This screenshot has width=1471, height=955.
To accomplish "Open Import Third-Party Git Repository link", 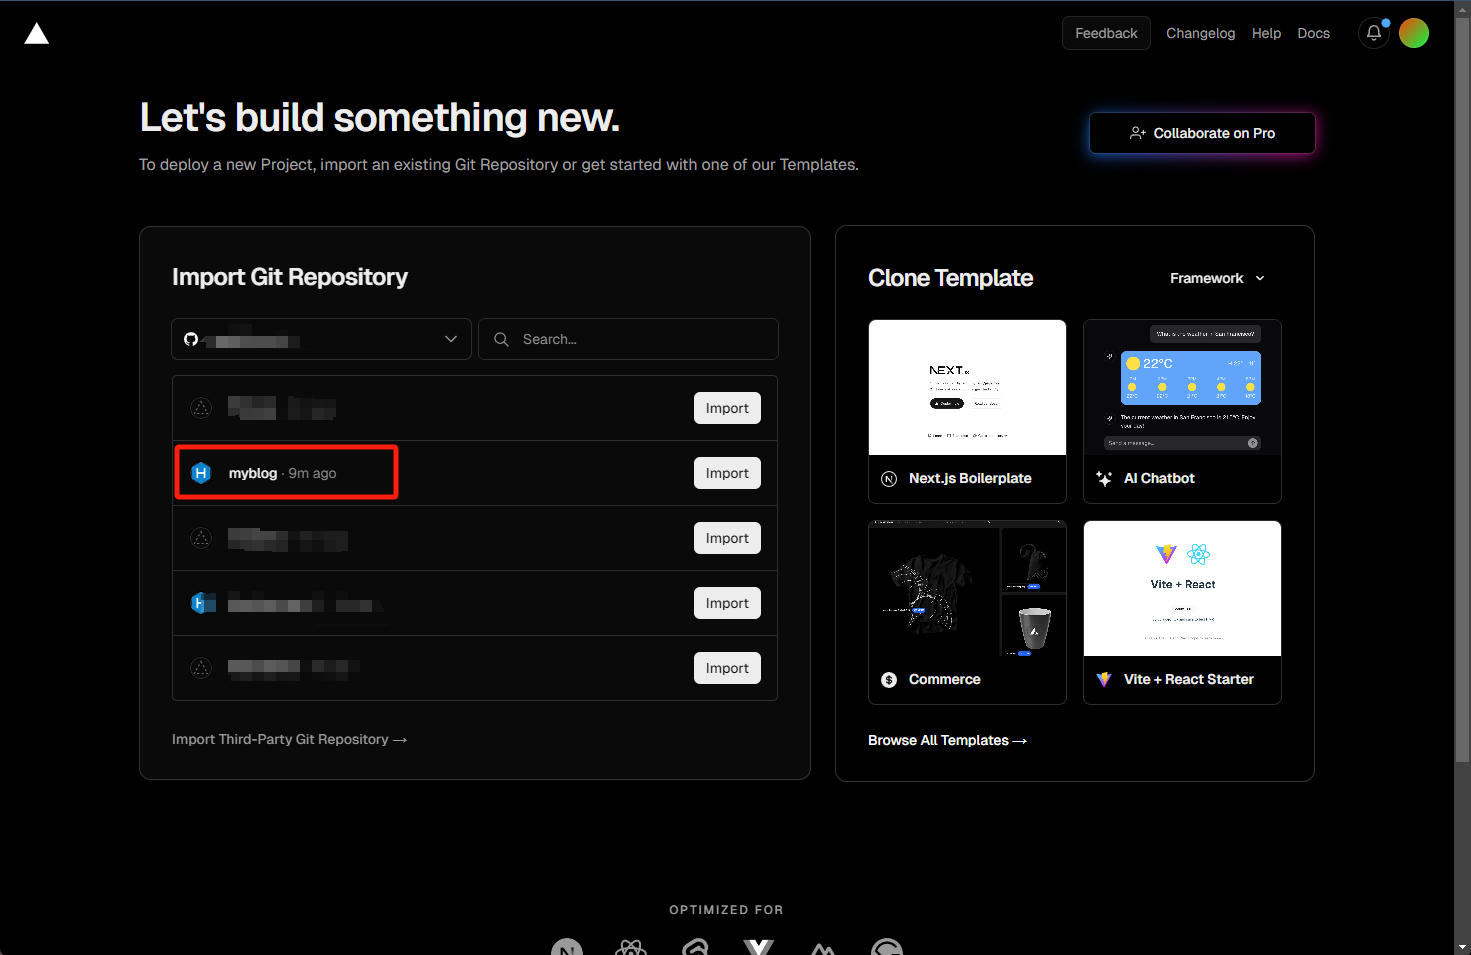I will pyautogui.click(x=289, y=740).
